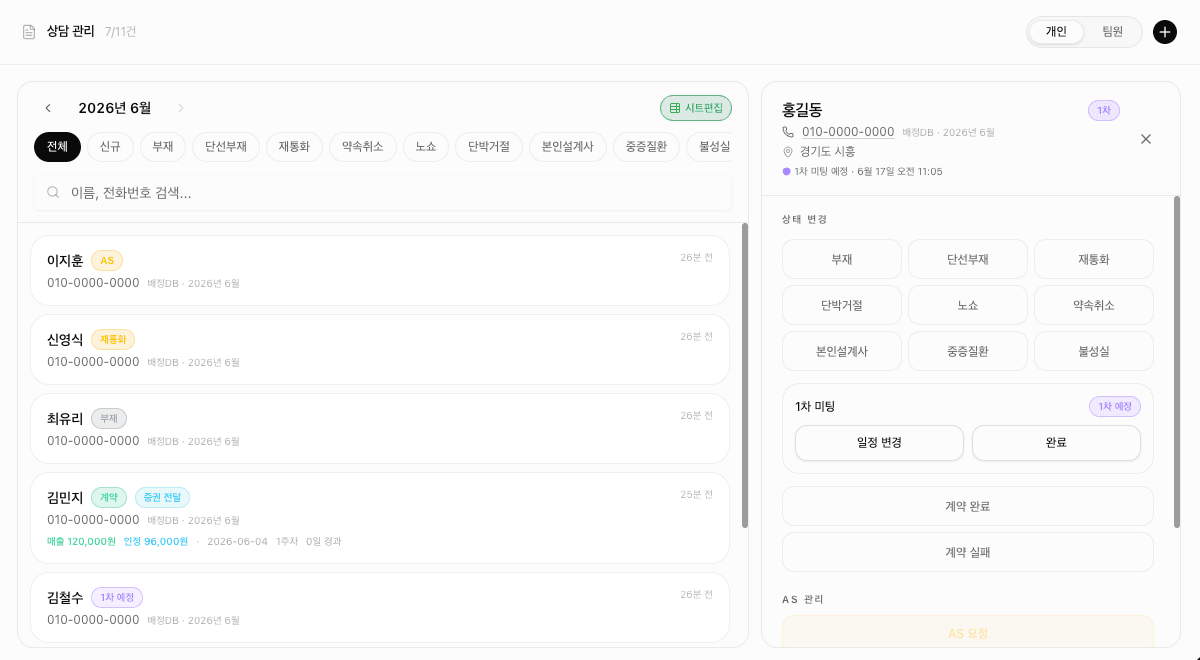Focus the name and phone search field
1200x660 pixels.
tap(383, 192)
